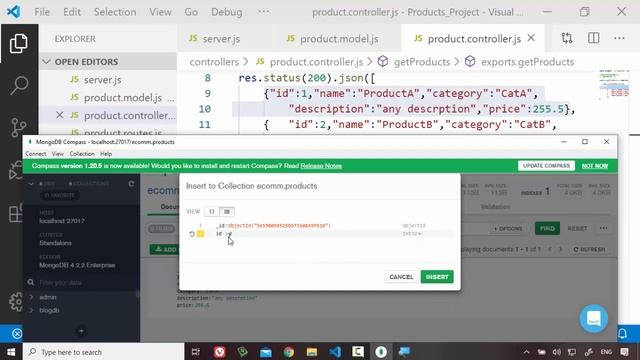Image resolution: width=640 pixels, height=360 pixels.
Task: Open MongoDB Compass taskbar icon
Action: [381, 352]
